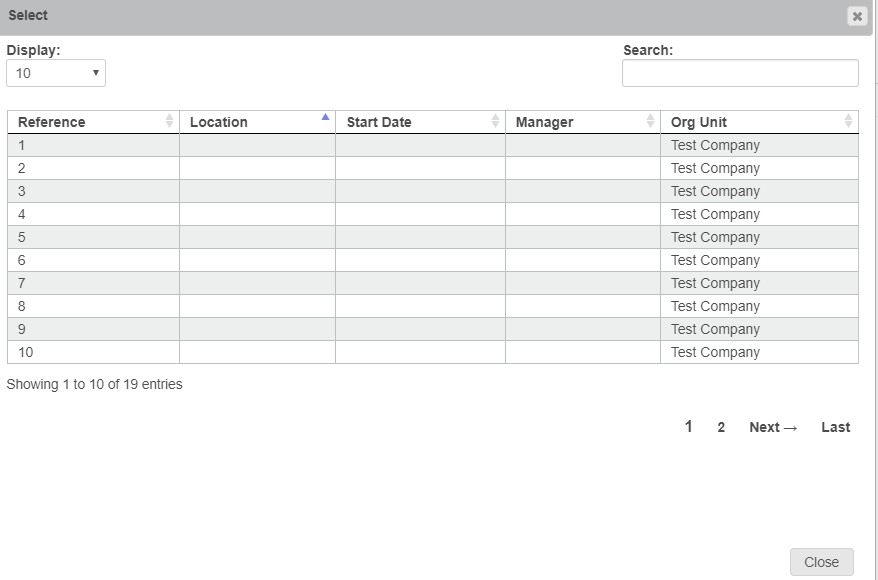Jump to the Last page
Screen dimensions: 878x580
(x=835, y=427)
